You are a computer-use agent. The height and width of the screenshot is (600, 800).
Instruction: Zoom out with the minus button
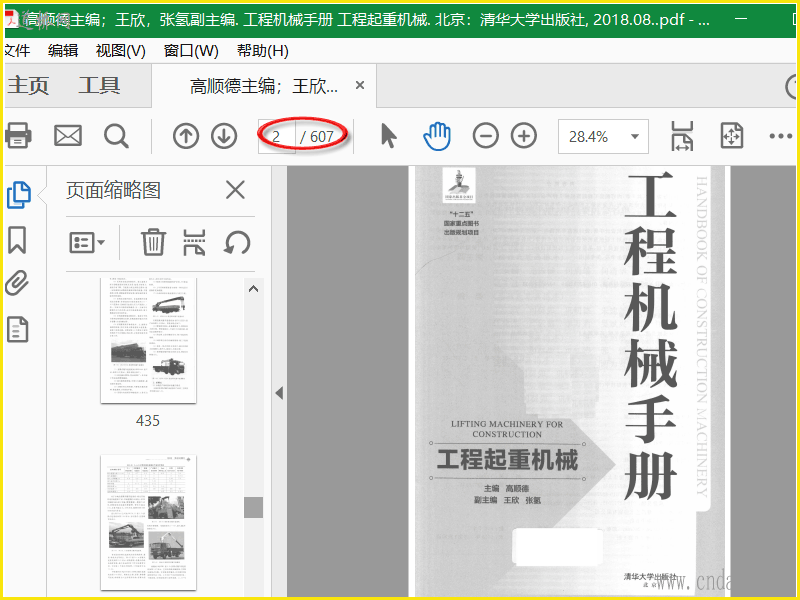(485, 136)
